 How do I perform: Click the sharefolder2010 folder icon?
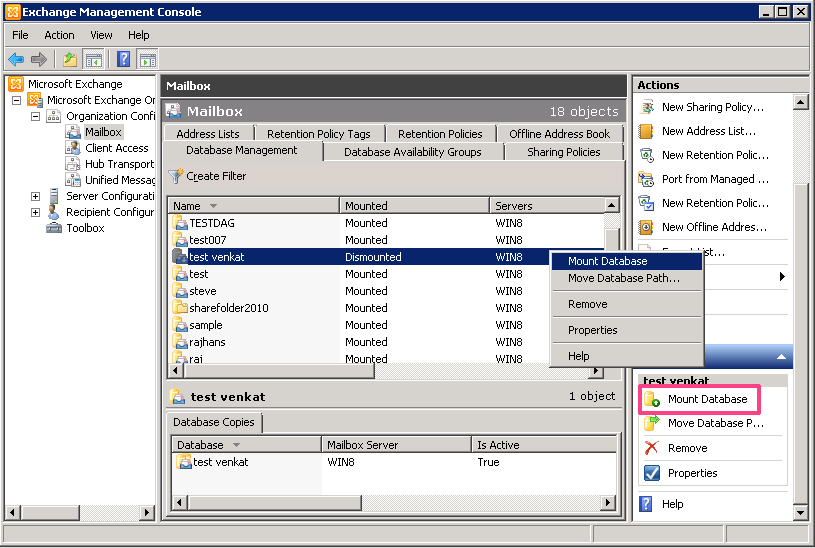(x=180, y=308)
